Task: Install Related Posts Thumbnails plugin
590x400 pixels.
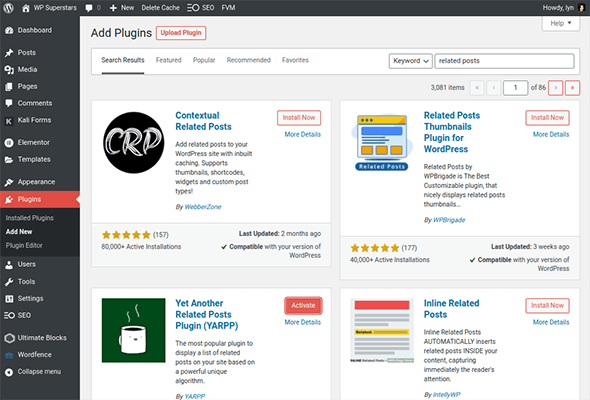Action: tap(547, 118)
